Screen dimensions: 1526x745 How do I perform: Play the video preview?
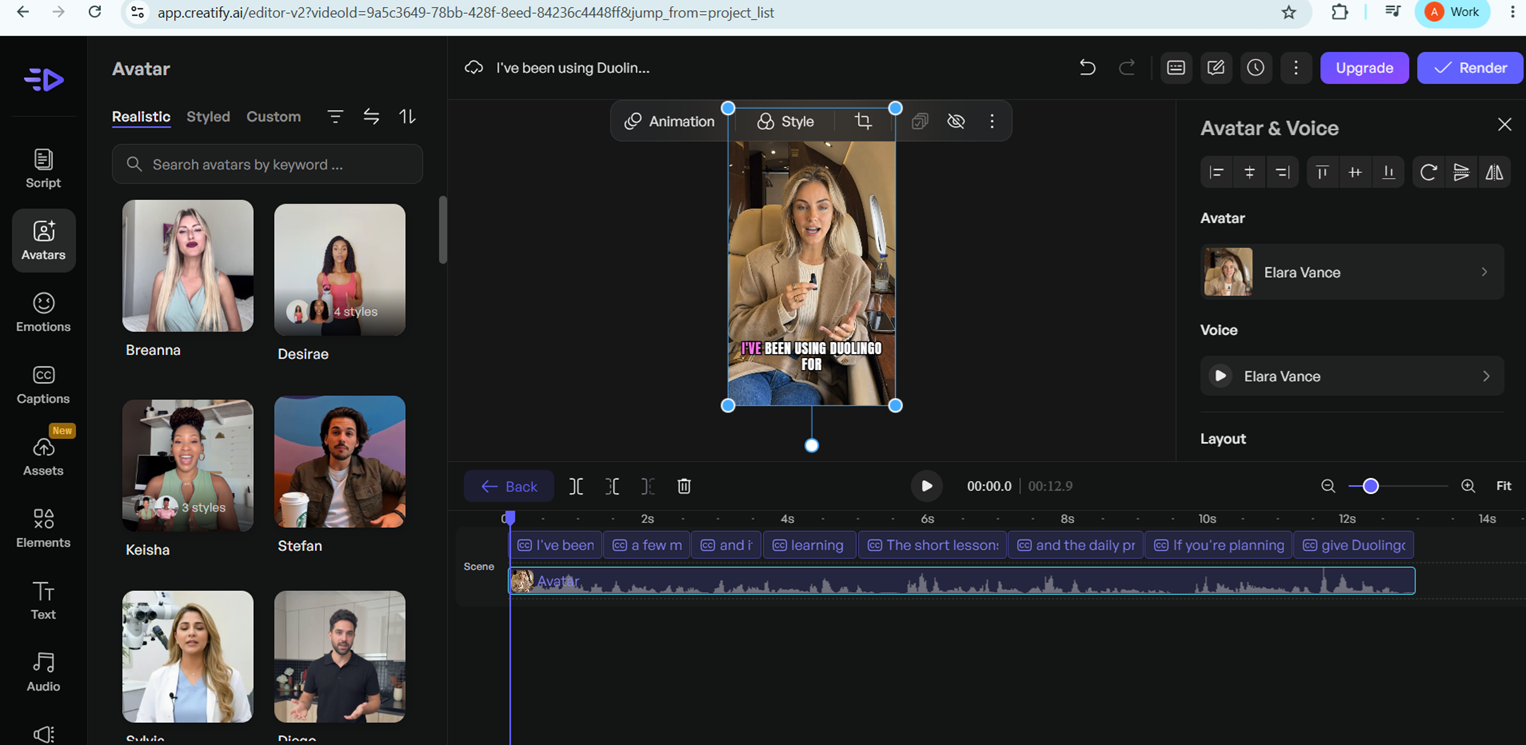[927, 486]
